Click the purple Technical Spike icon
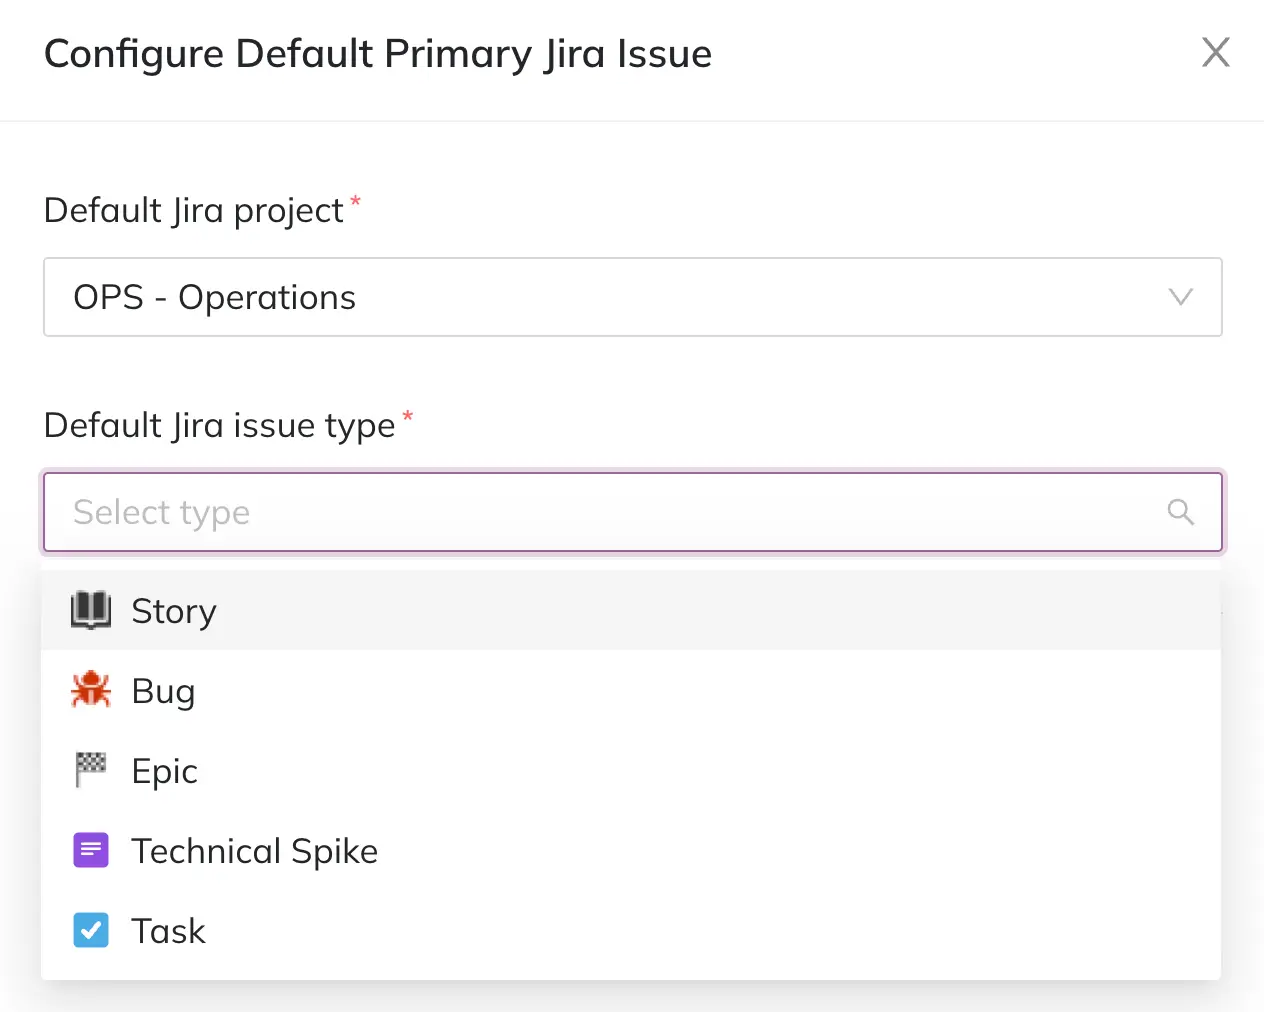 pyautogui.click(x=91, y=850)
